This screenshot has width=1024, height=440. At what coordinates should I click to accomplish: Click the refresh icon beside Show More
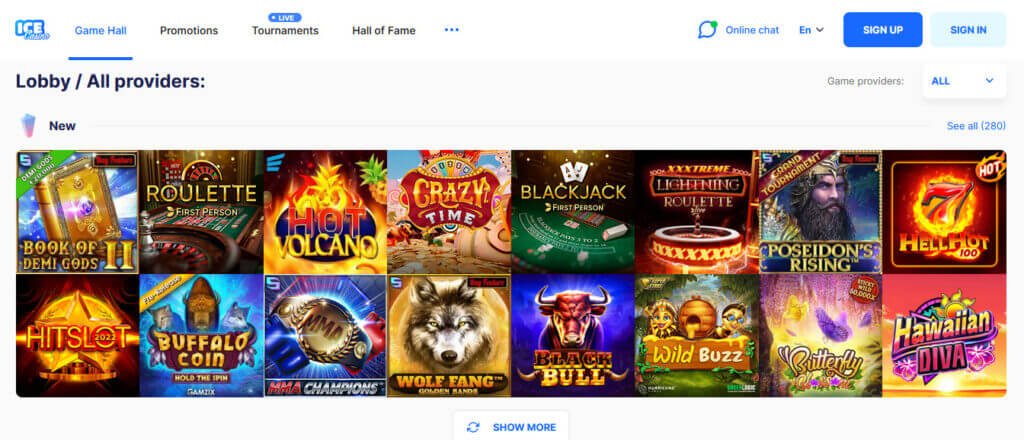point(473,427)
